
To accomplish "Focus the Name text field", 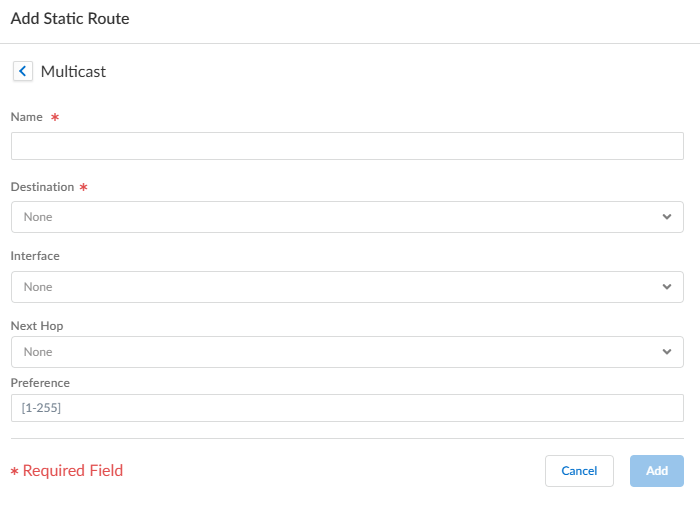I will coord(347,146).
